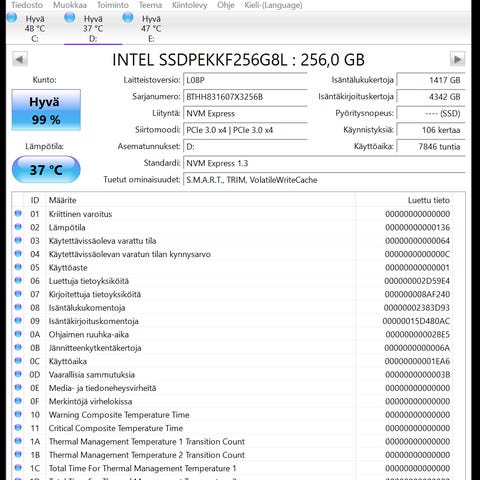Click status icon of Käytettävissäoleva varattu tila row
Image resolution: width=480 pixels, height=480 pixels.
tap(18, 240)
